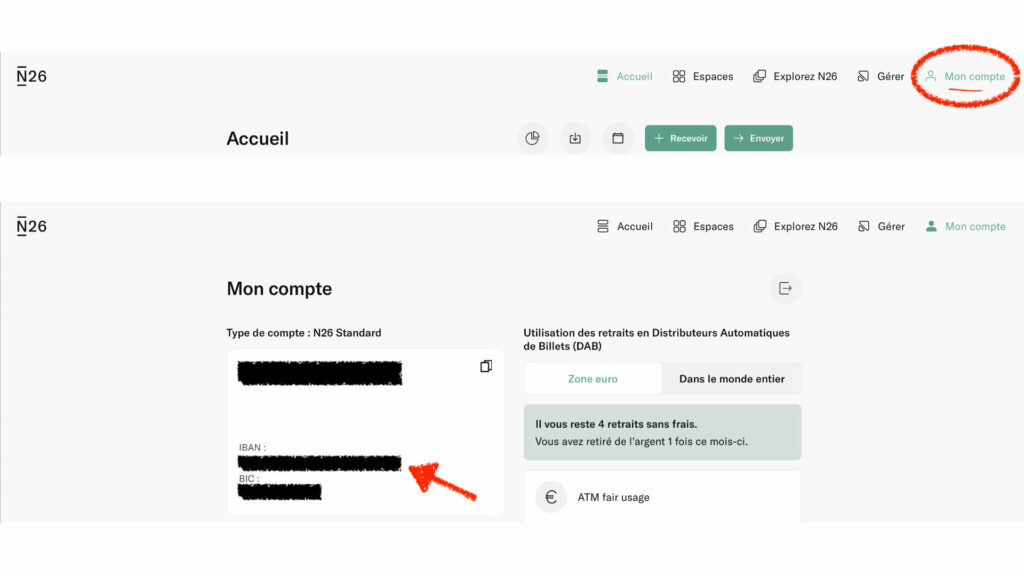This screenshot has width=1024, height=576.
Task: Copy the IBAN using the copy icon
Action: tap(486, 366)
